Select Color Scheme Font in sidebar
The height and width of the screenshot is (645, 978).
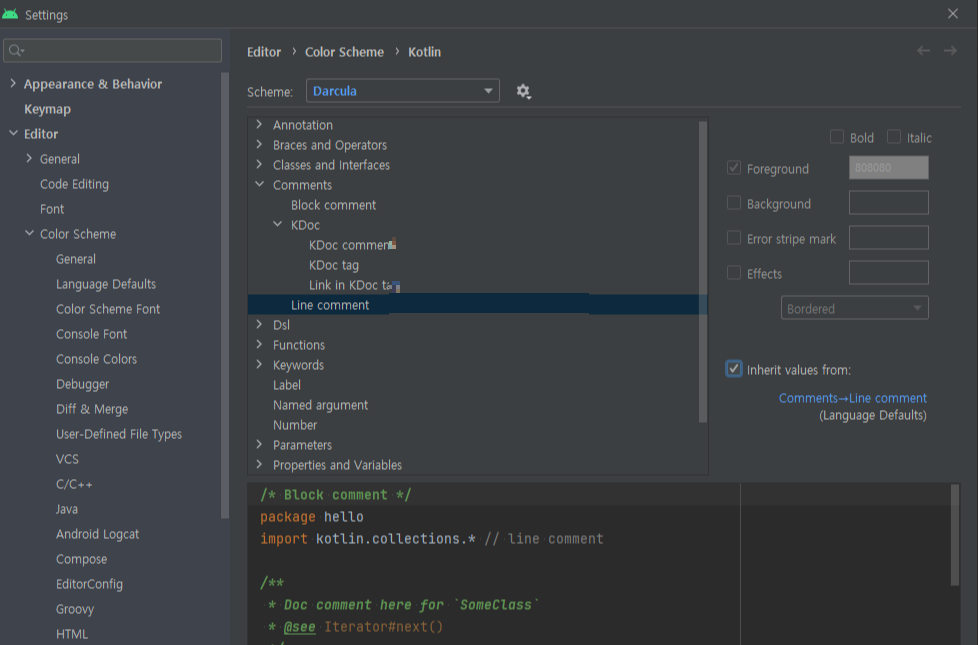108,309
